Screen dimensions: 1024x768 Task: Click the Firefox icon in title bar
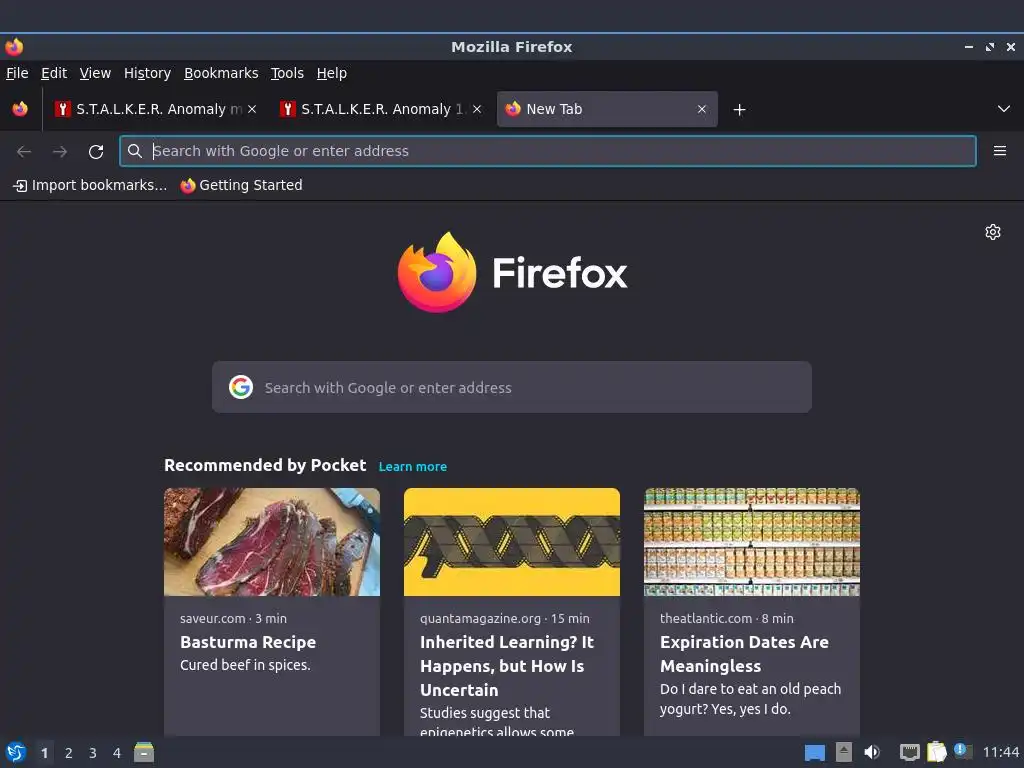(x=14, y=47)
